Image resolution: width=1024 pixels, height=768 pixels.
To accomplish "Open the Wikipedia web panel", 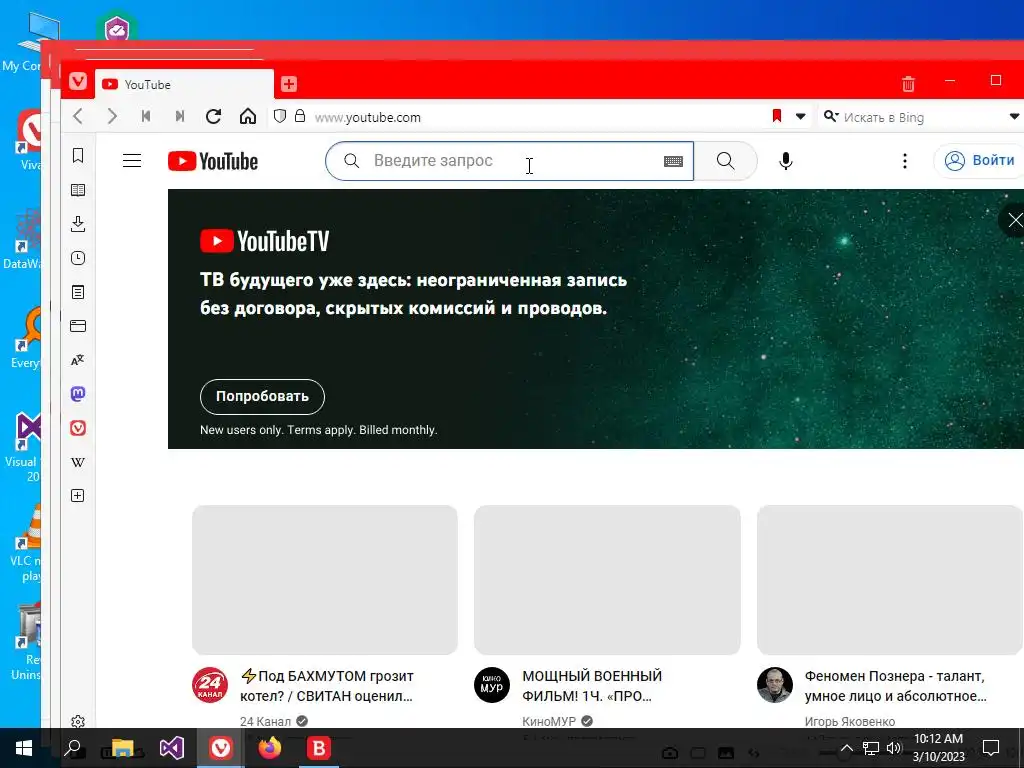I will (x=78, y=462).
